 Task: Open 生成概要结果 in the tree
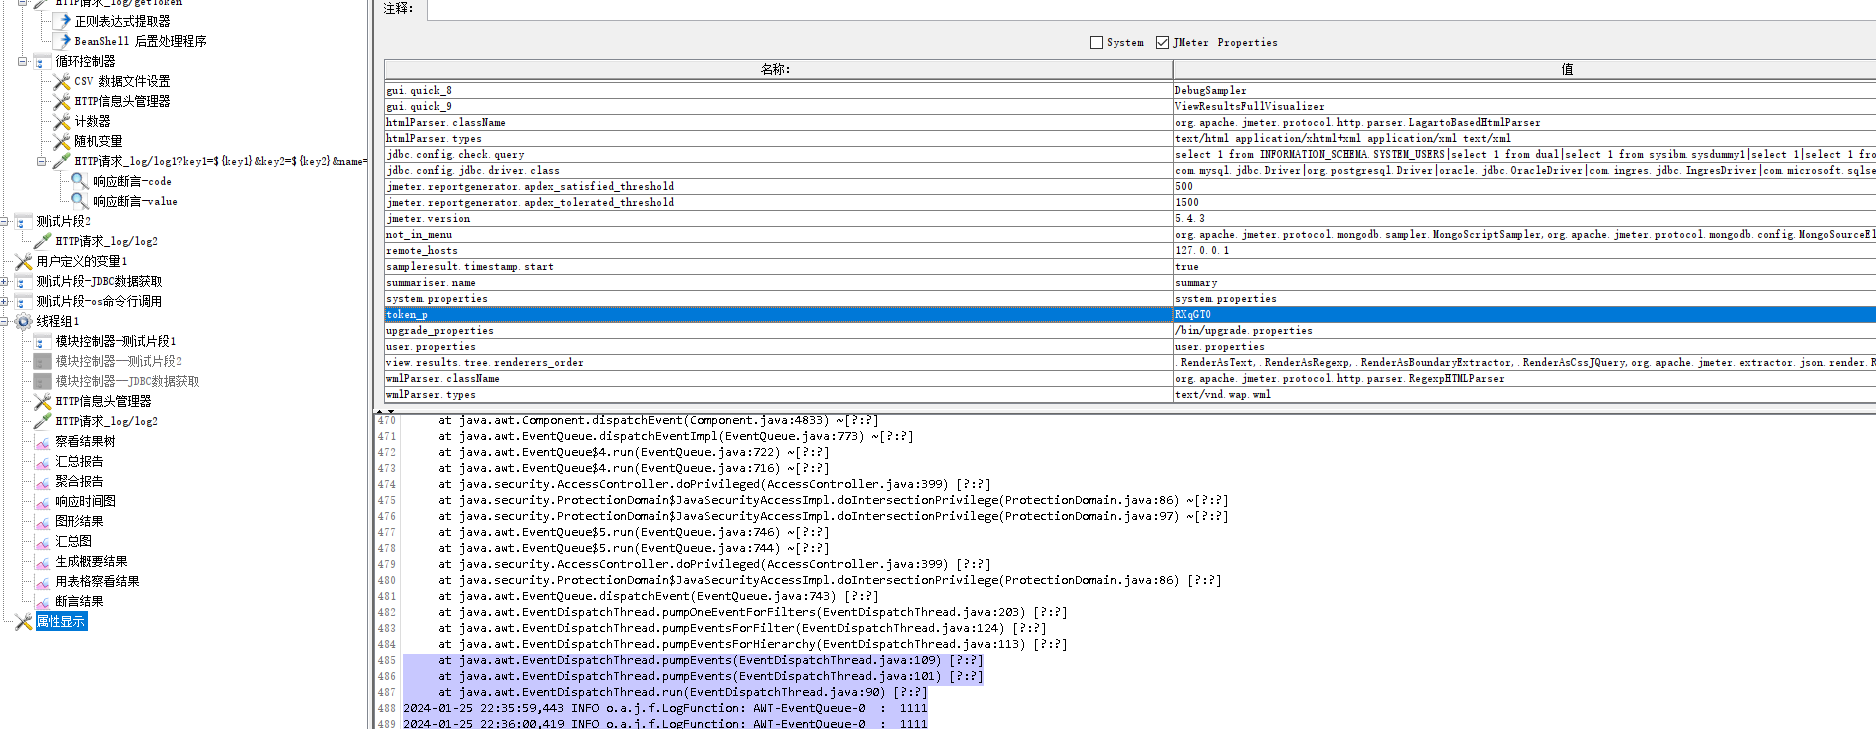(92, 561)
